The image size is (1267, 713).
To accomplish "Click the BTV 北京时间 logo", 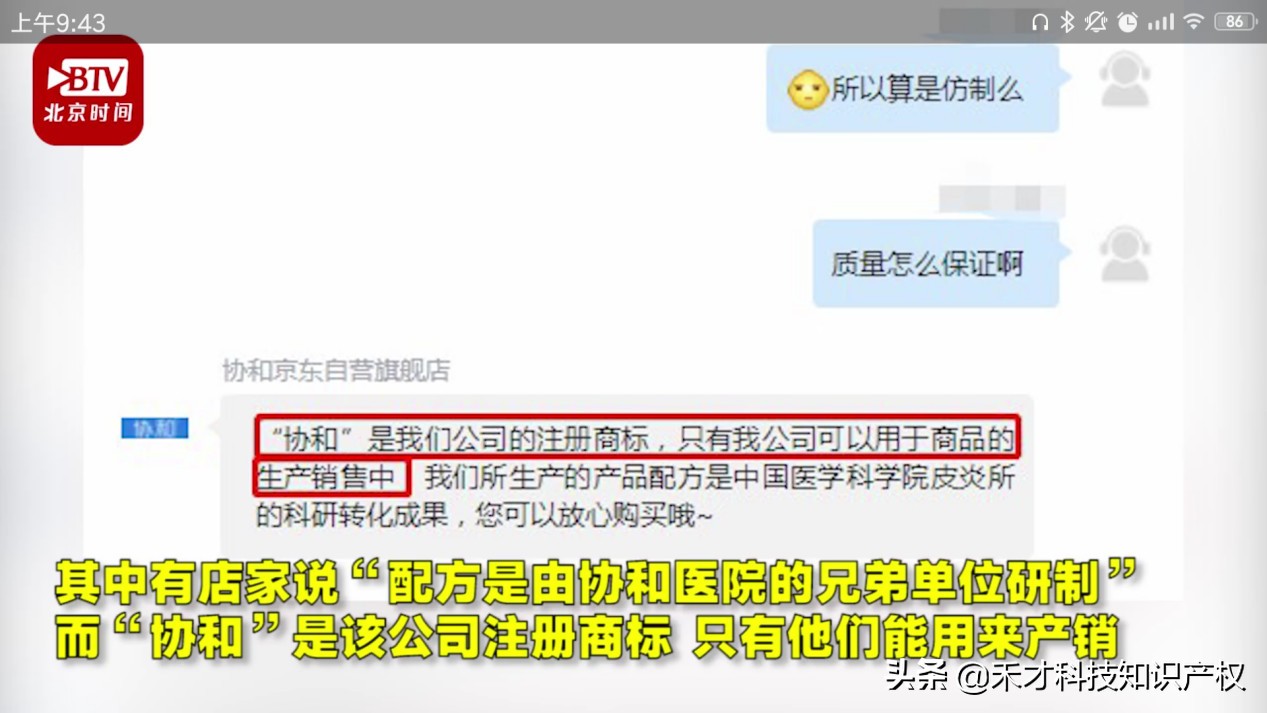I will [x=88, y=90].
